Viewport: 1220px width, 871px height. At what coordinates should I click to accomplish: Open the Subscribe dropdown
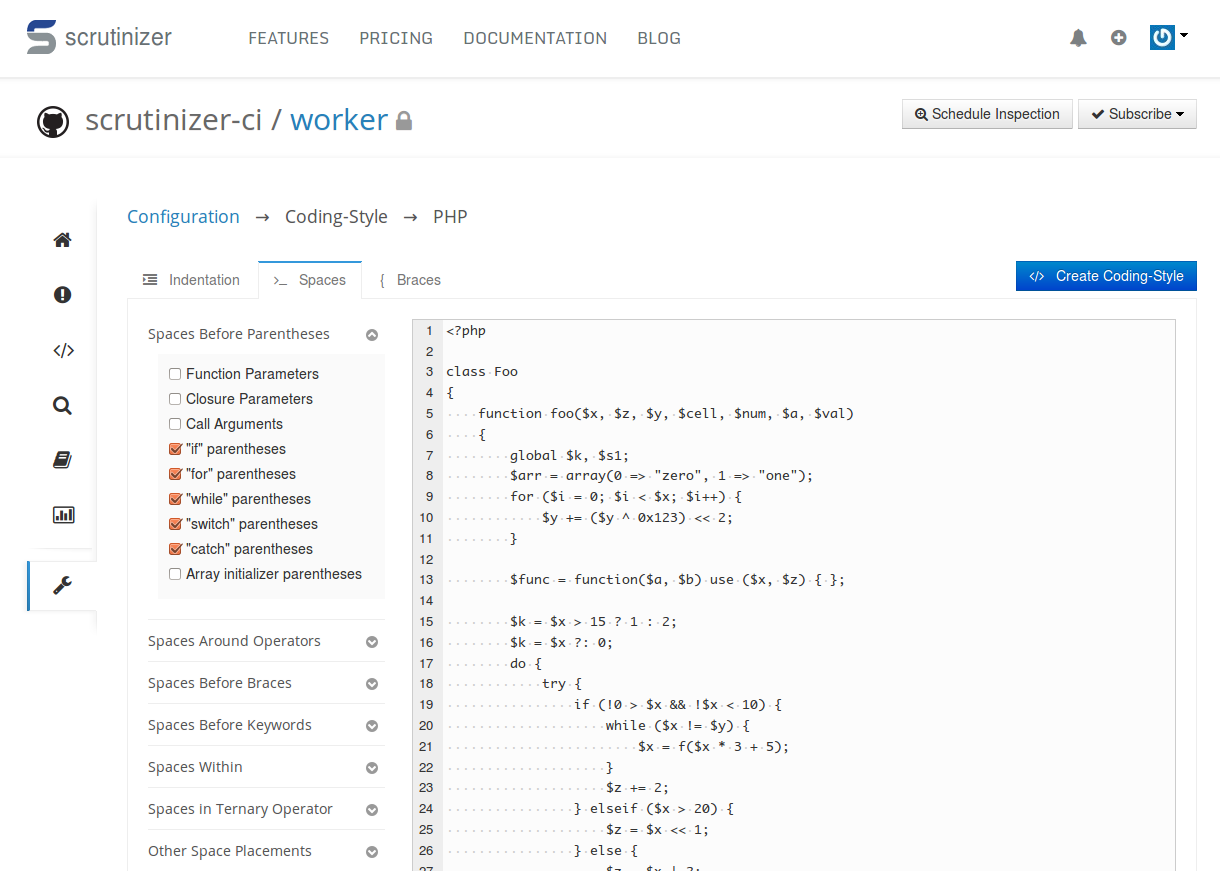click(x=1137, y=114)
